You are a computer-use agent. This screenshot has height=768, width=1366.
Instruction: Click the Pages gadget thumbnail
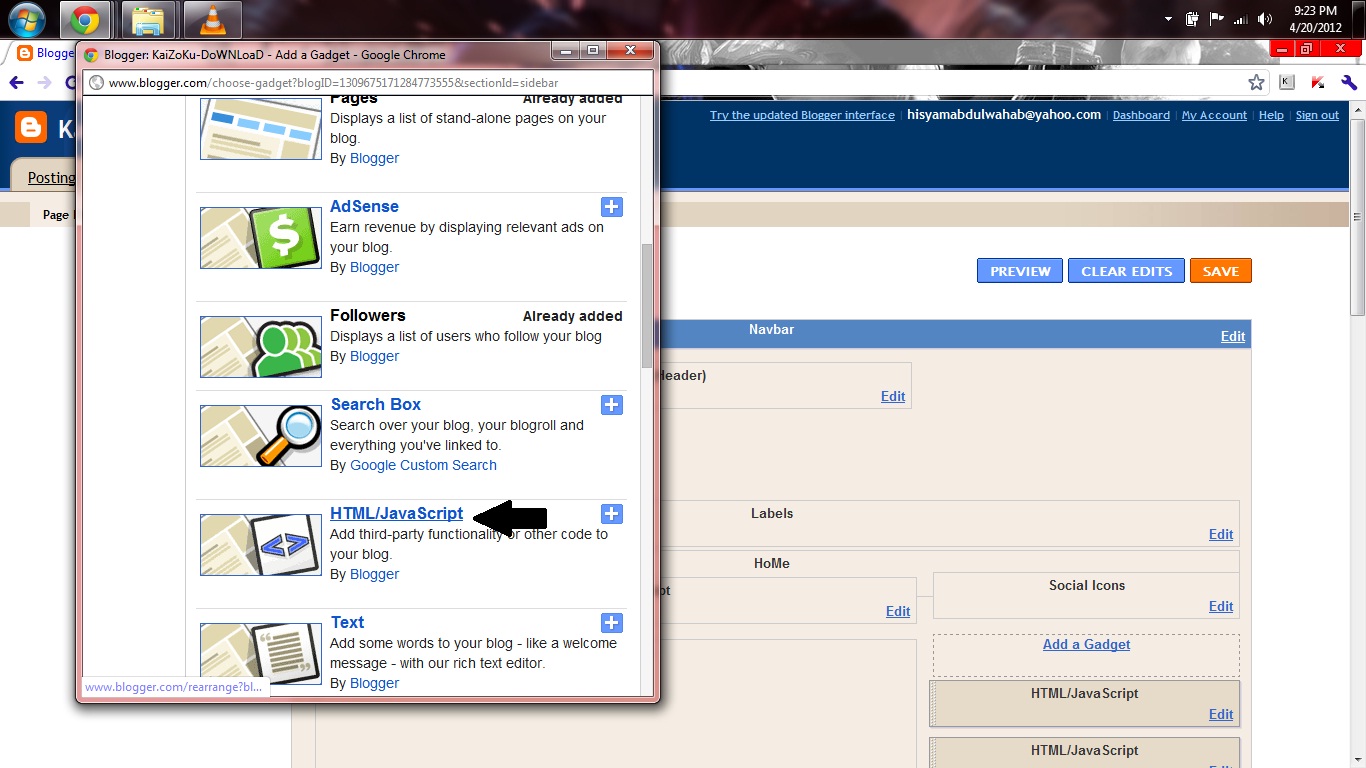[x=261, y=129]
